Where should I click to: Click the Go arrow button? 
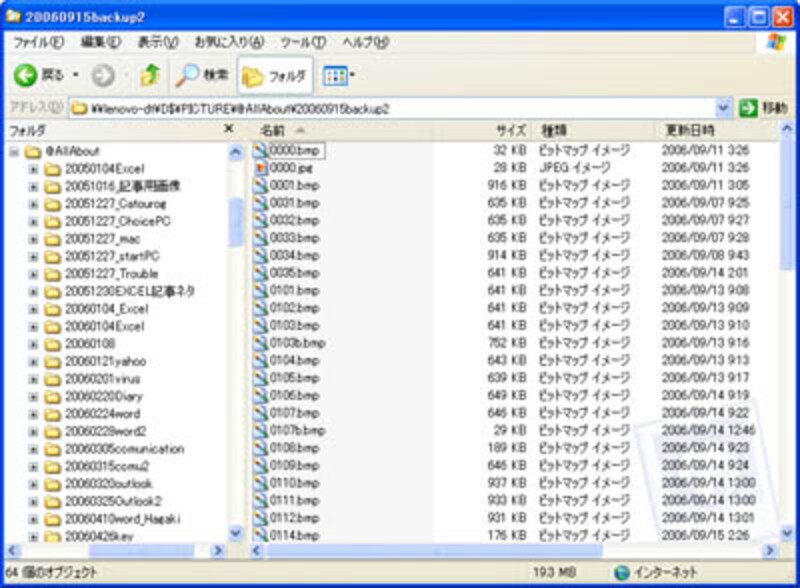tap(749, 108)
